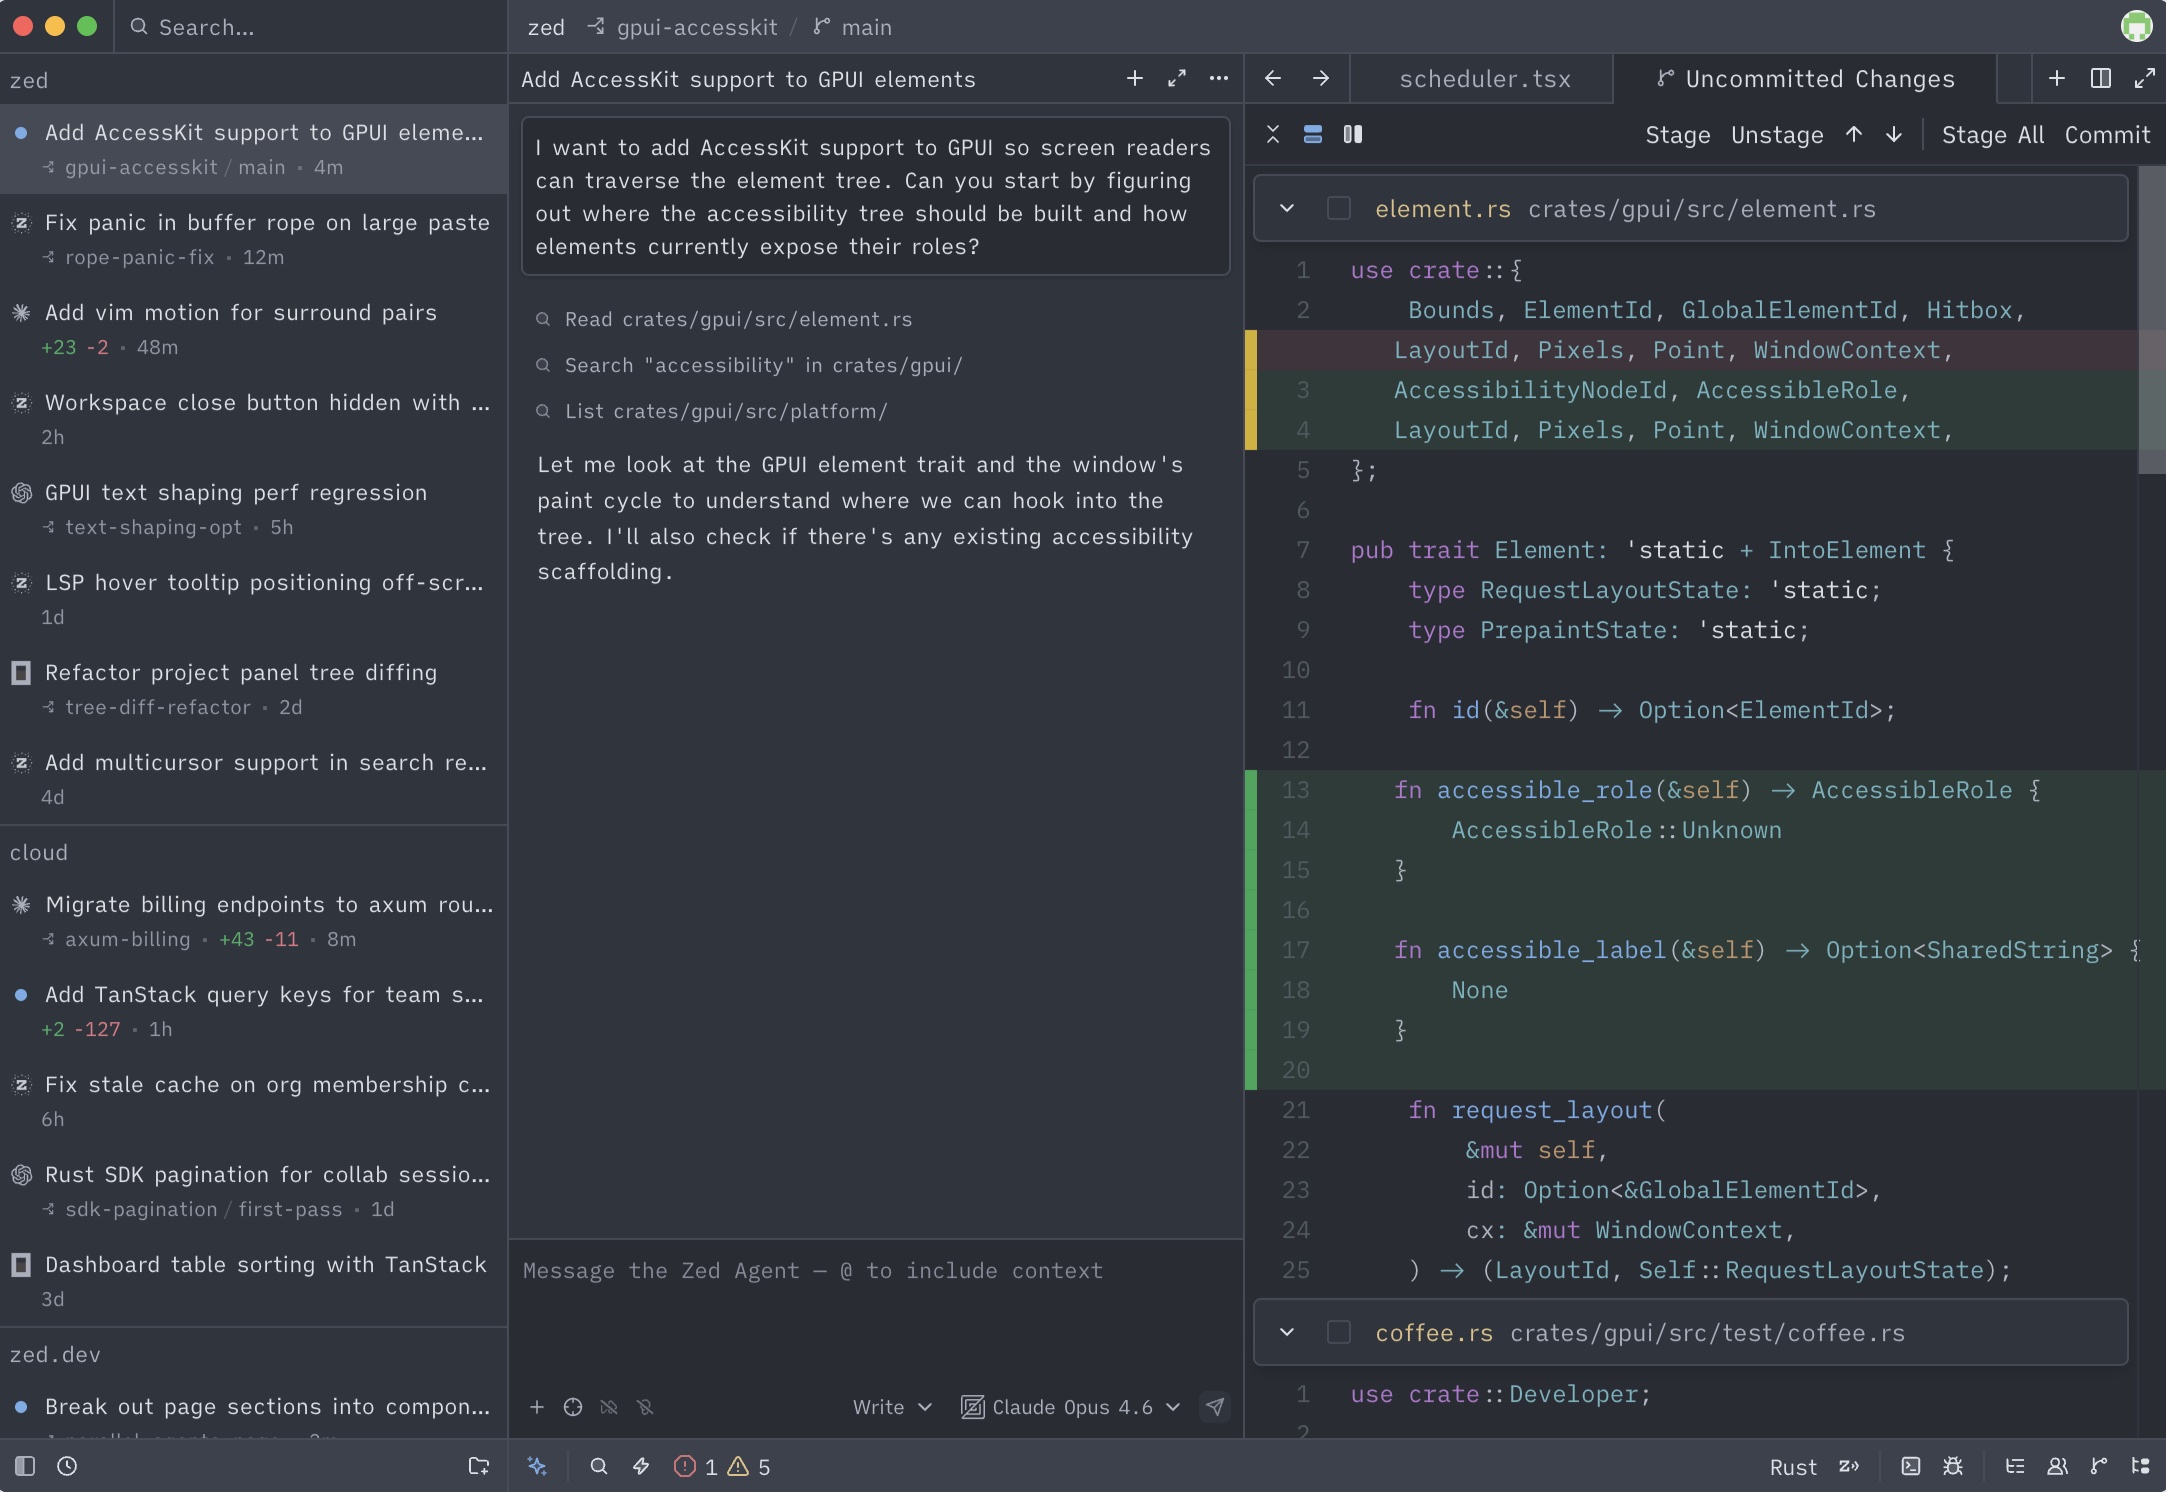Add context with the plus icon below the message box
The width and height of the screenshot is (2166, 1492).
[x=537, y=1407]
